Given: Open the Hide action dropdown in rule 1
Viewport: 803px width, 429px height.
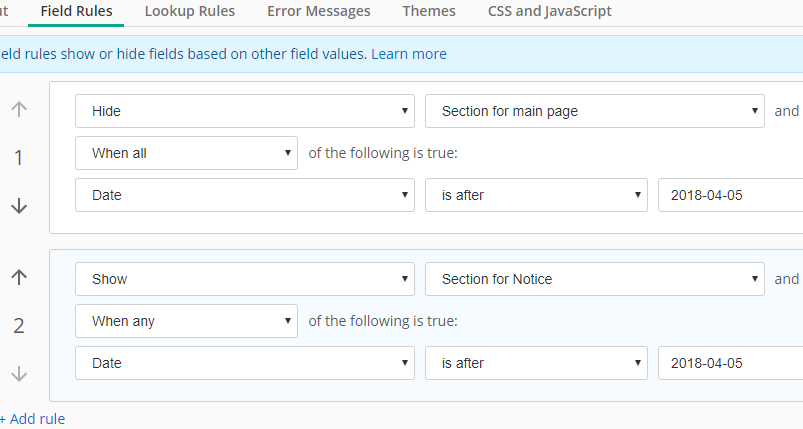Looking at the screenshot, I should coord(245,111).
